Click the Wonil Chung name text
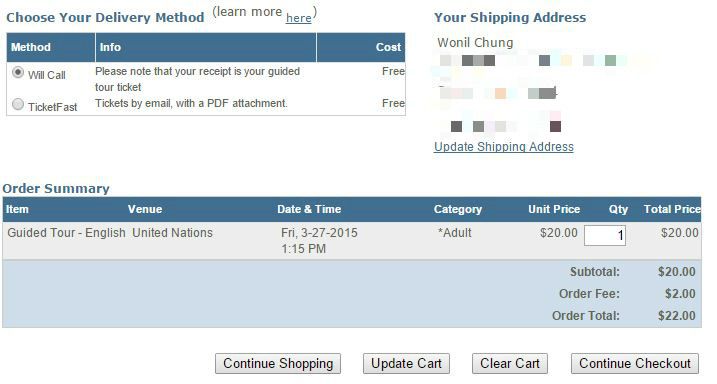Viewport: 717px width, 384px height. [475, 43]
